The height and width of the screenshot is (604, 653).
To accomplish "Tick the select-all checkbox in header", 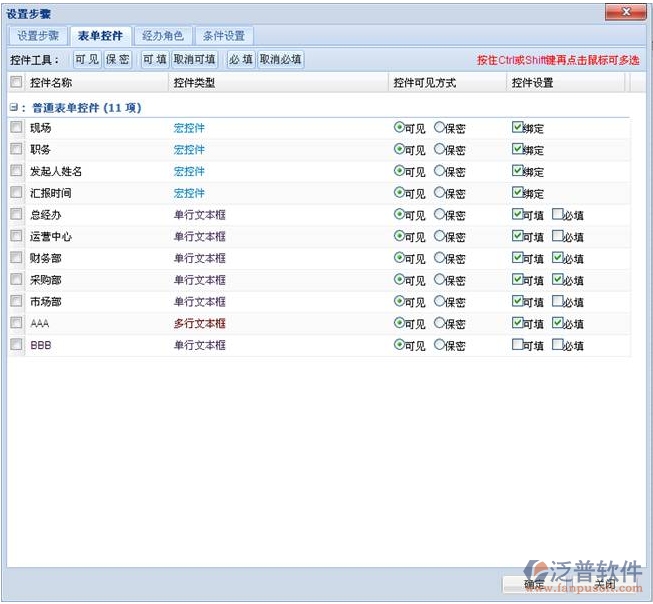I will click(16, 83).
